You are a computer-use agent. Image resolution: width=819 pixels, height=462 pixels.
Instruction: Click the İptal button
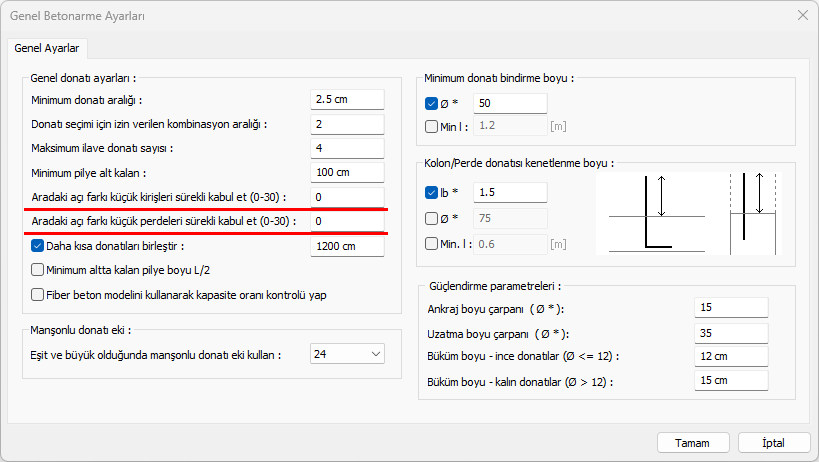773,443
